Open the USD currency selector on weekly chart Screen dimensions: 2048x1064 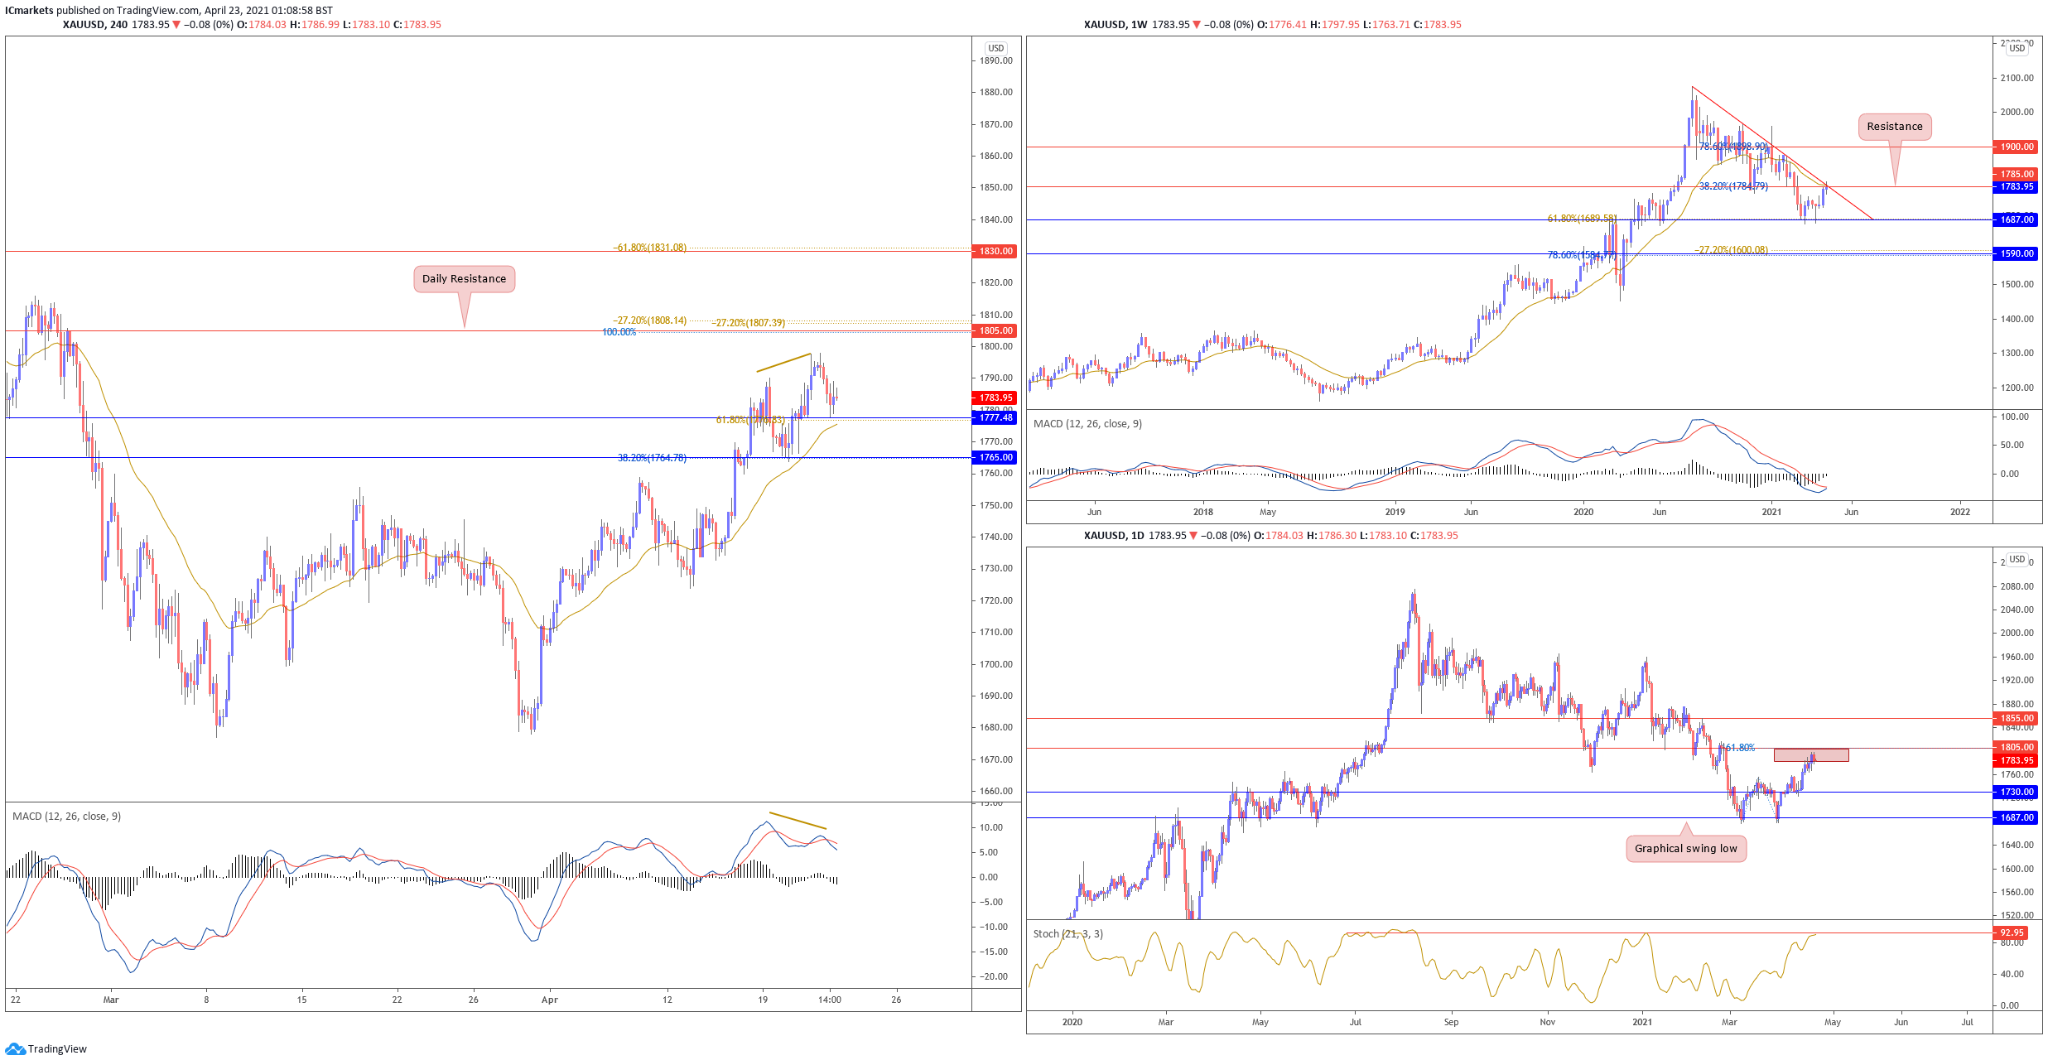[x=2017, y=48]
